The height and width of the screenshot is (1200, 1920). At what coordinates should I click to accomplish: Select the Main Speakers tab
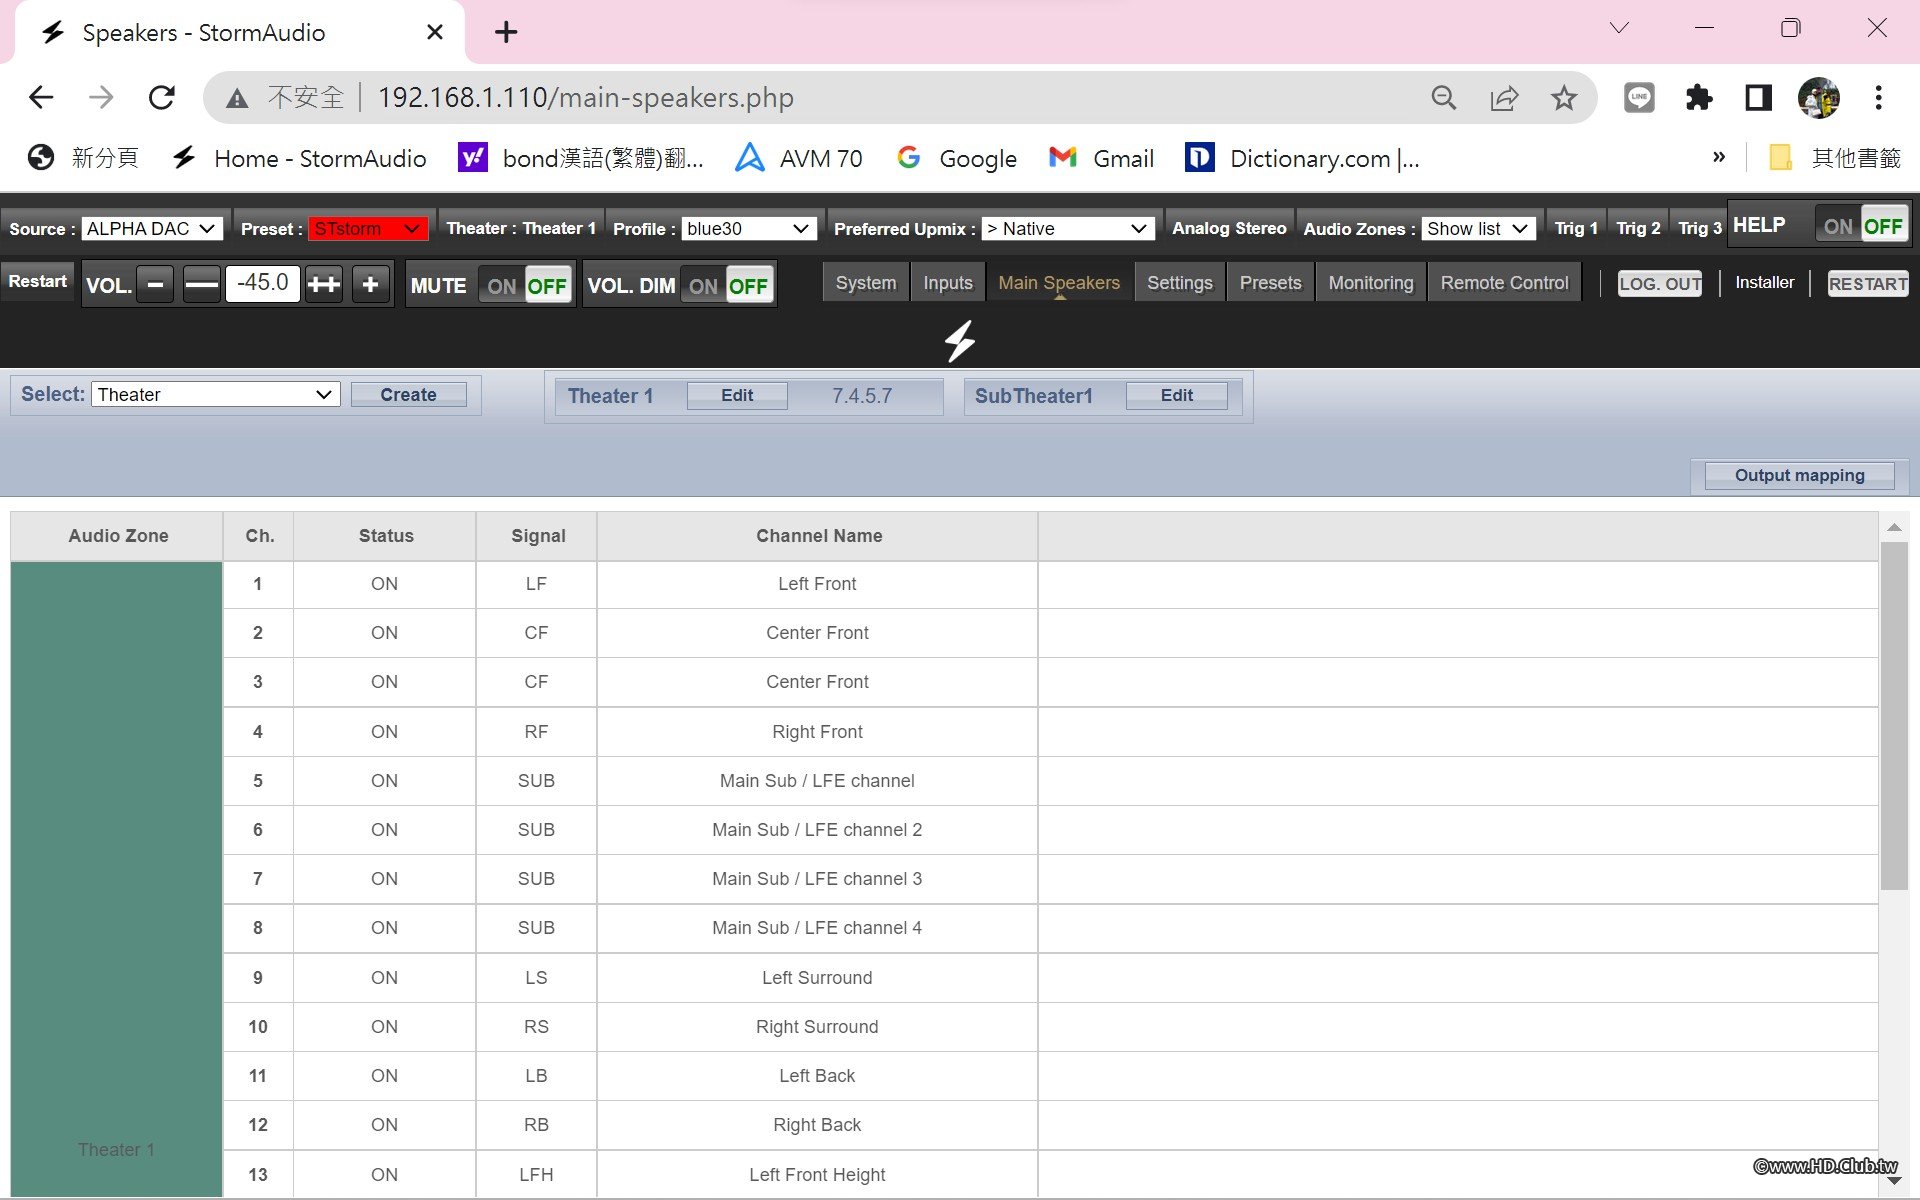[x=1059, y=283]
